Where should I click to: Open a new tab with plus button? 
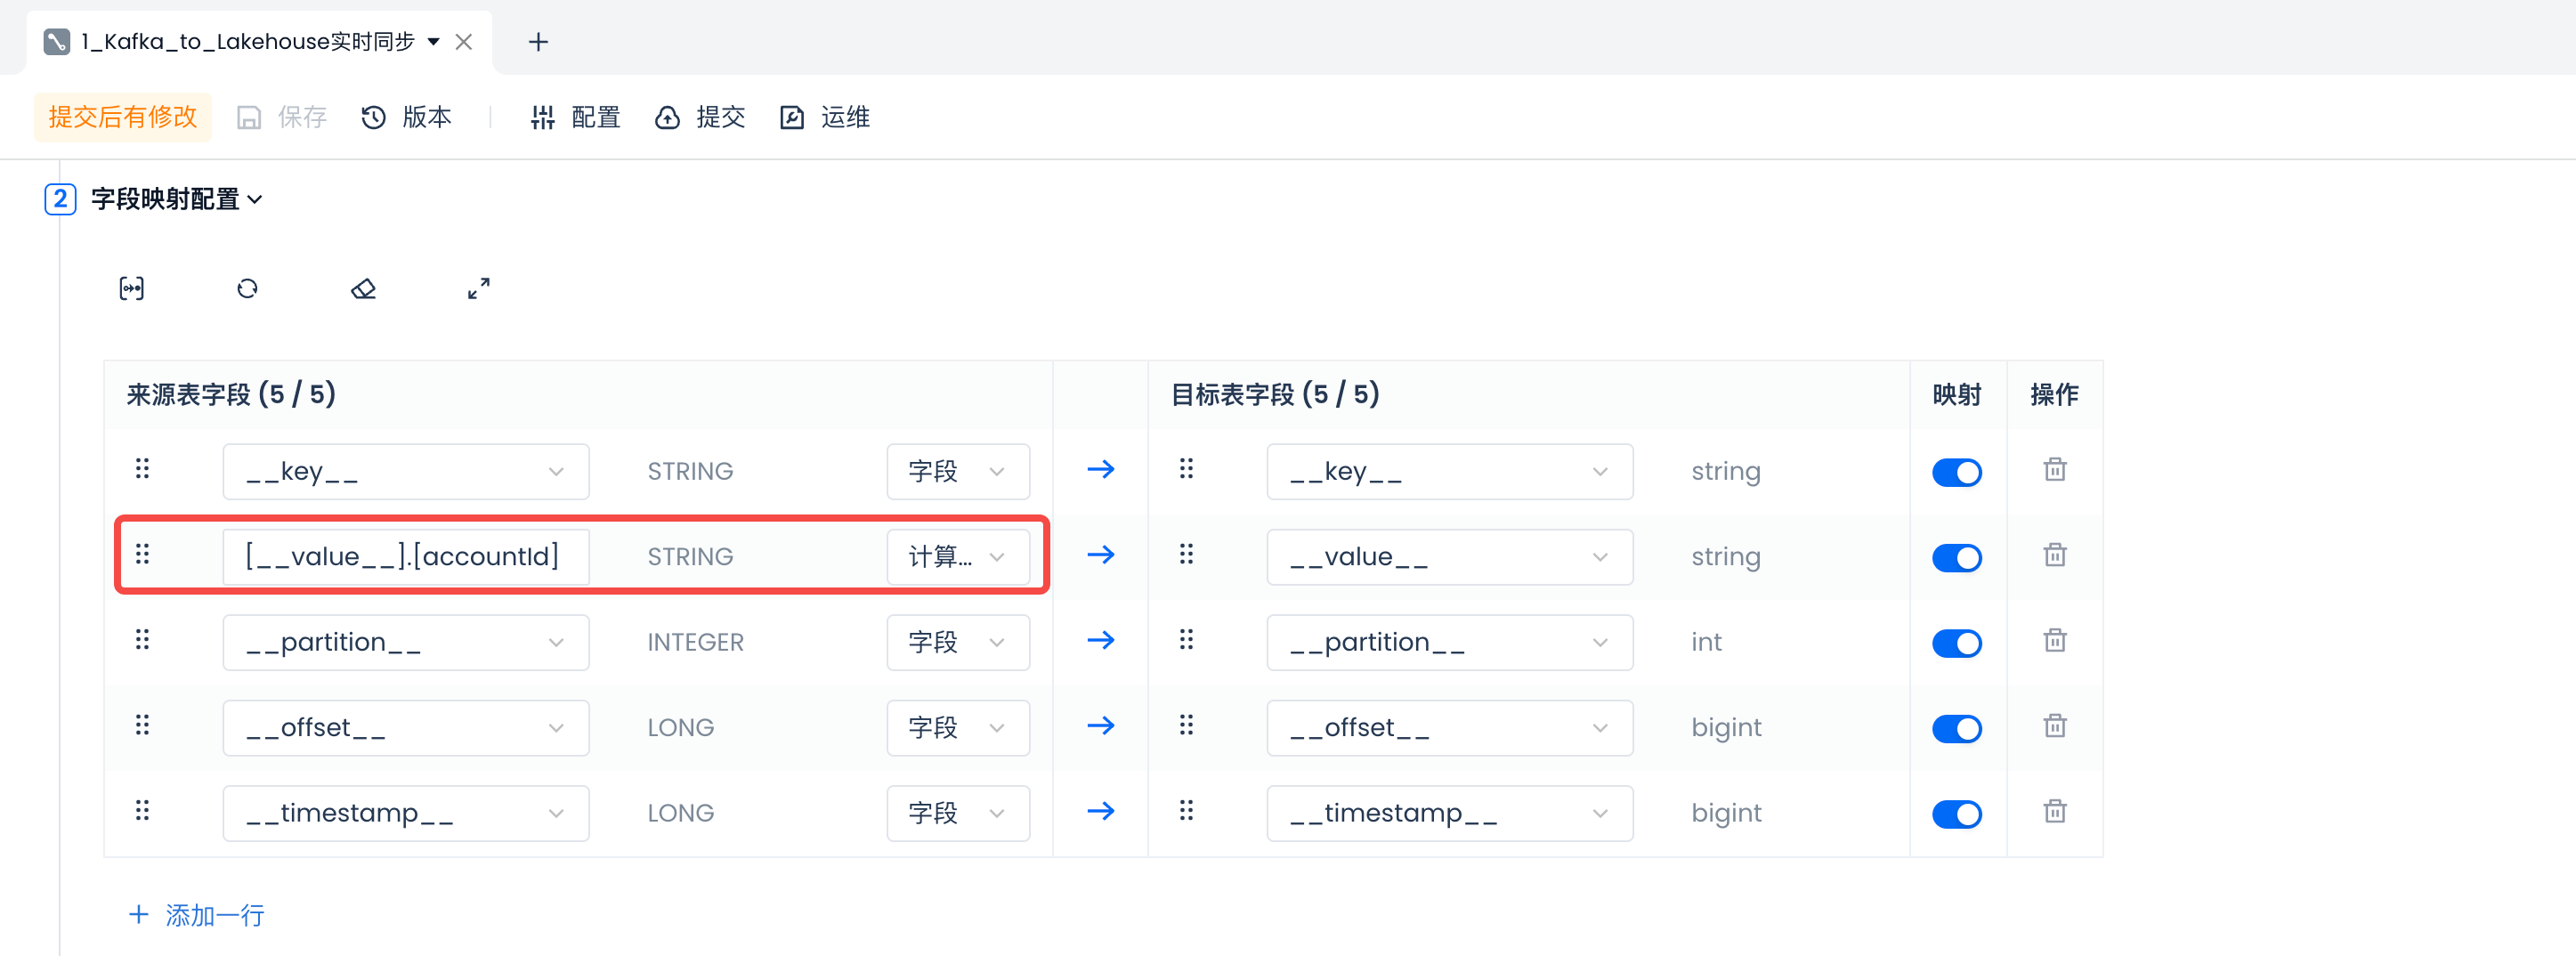(538, 42)
